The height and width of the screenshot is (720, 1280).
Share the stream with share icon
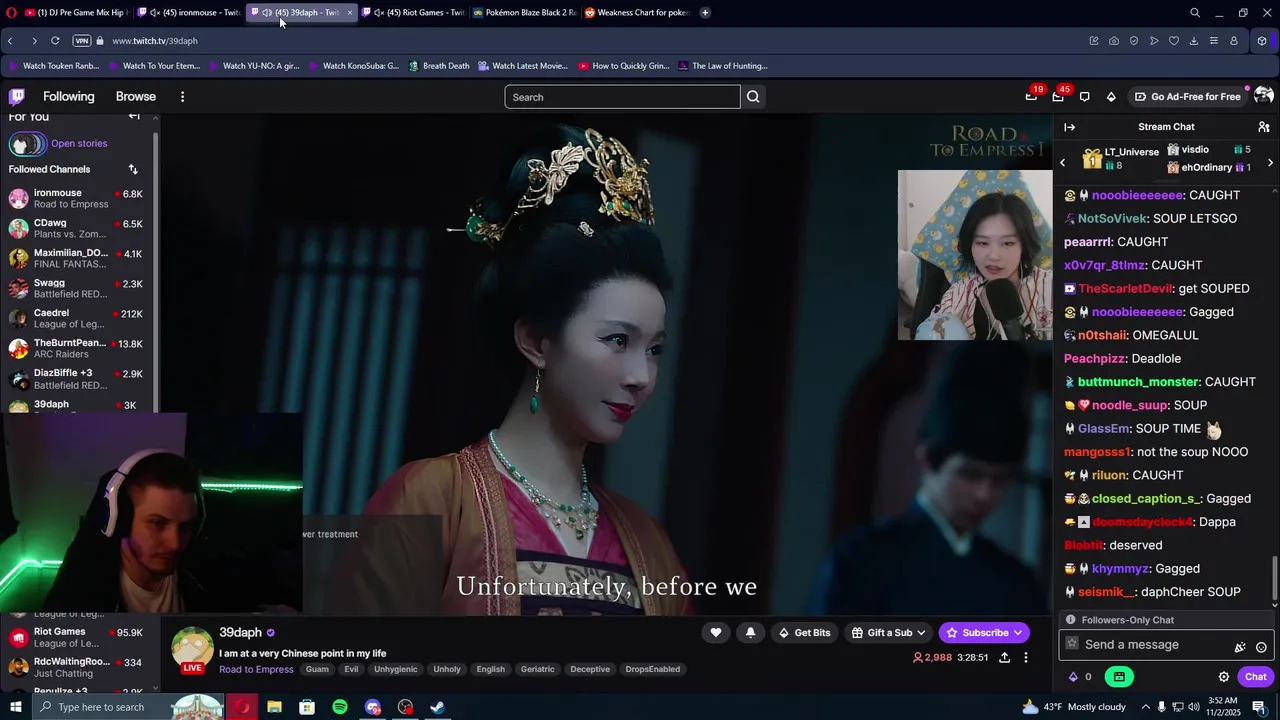(x=1004, y=658)
